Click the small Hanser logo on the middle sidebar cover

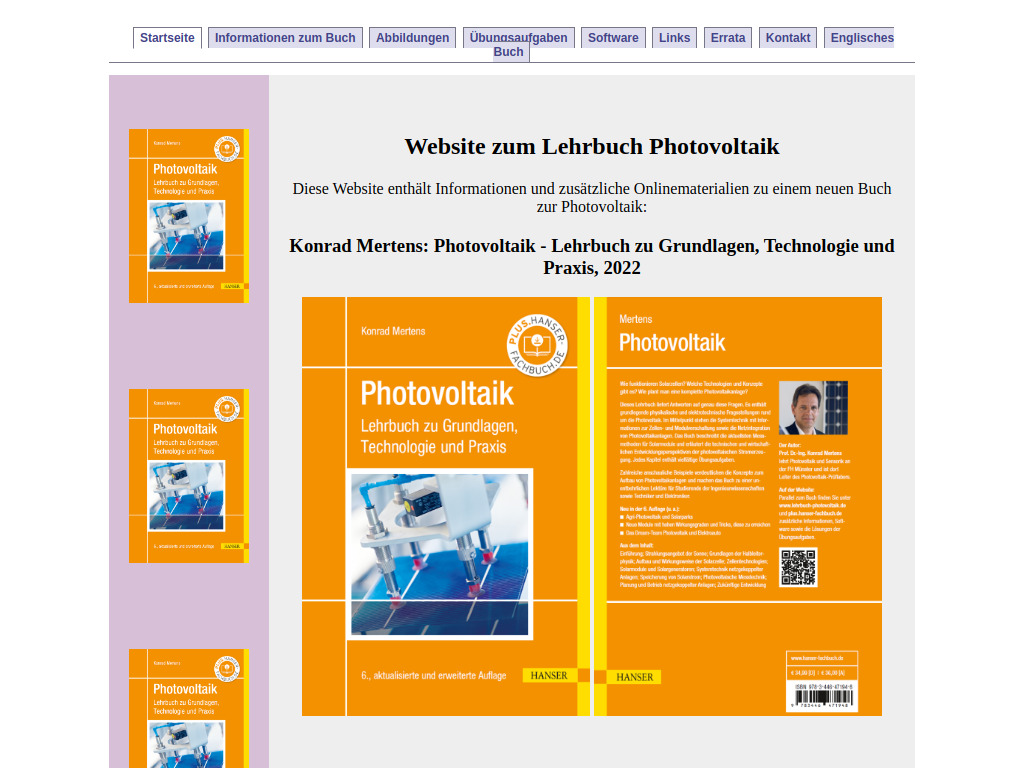[x=233, y=545]
